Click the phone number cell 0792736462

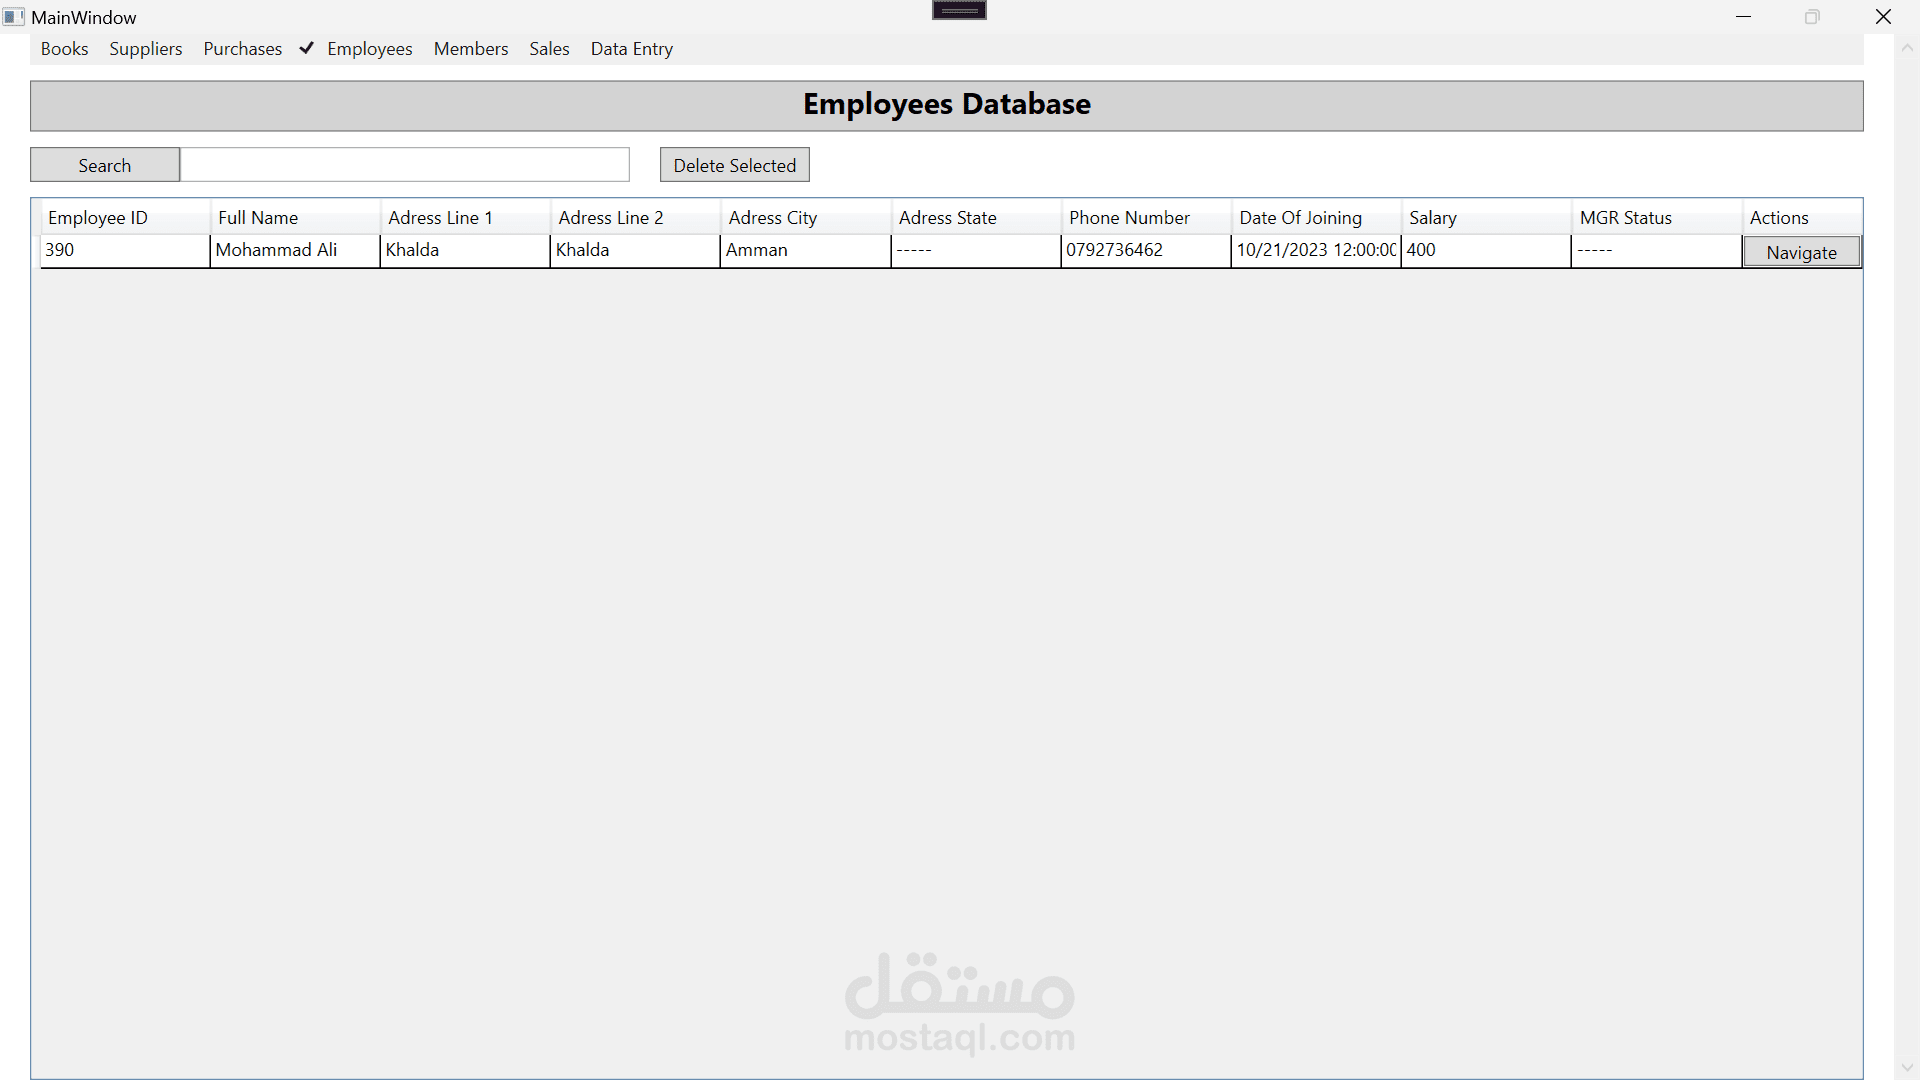point(1145,251)
